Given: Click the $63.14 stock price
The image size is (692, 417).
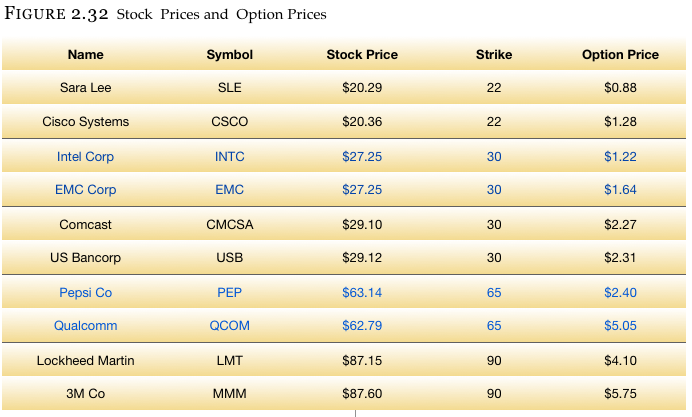Looking at the screenshot, I should coord(362,293).
